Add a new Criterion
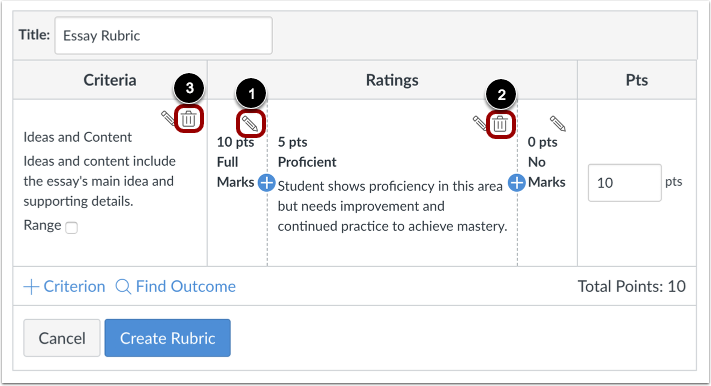711x386 pixels. (x=64, y=287)
